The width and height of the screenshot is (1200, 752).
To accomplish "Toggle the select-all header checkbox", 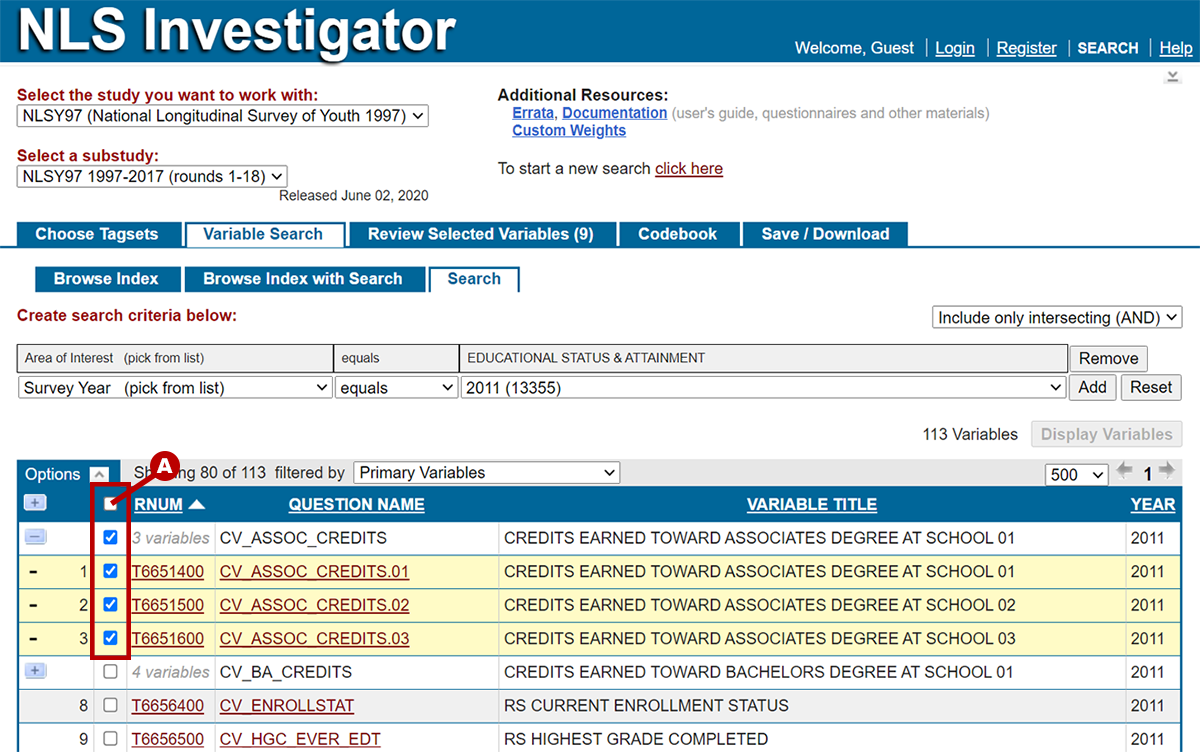I will (111, 504).
